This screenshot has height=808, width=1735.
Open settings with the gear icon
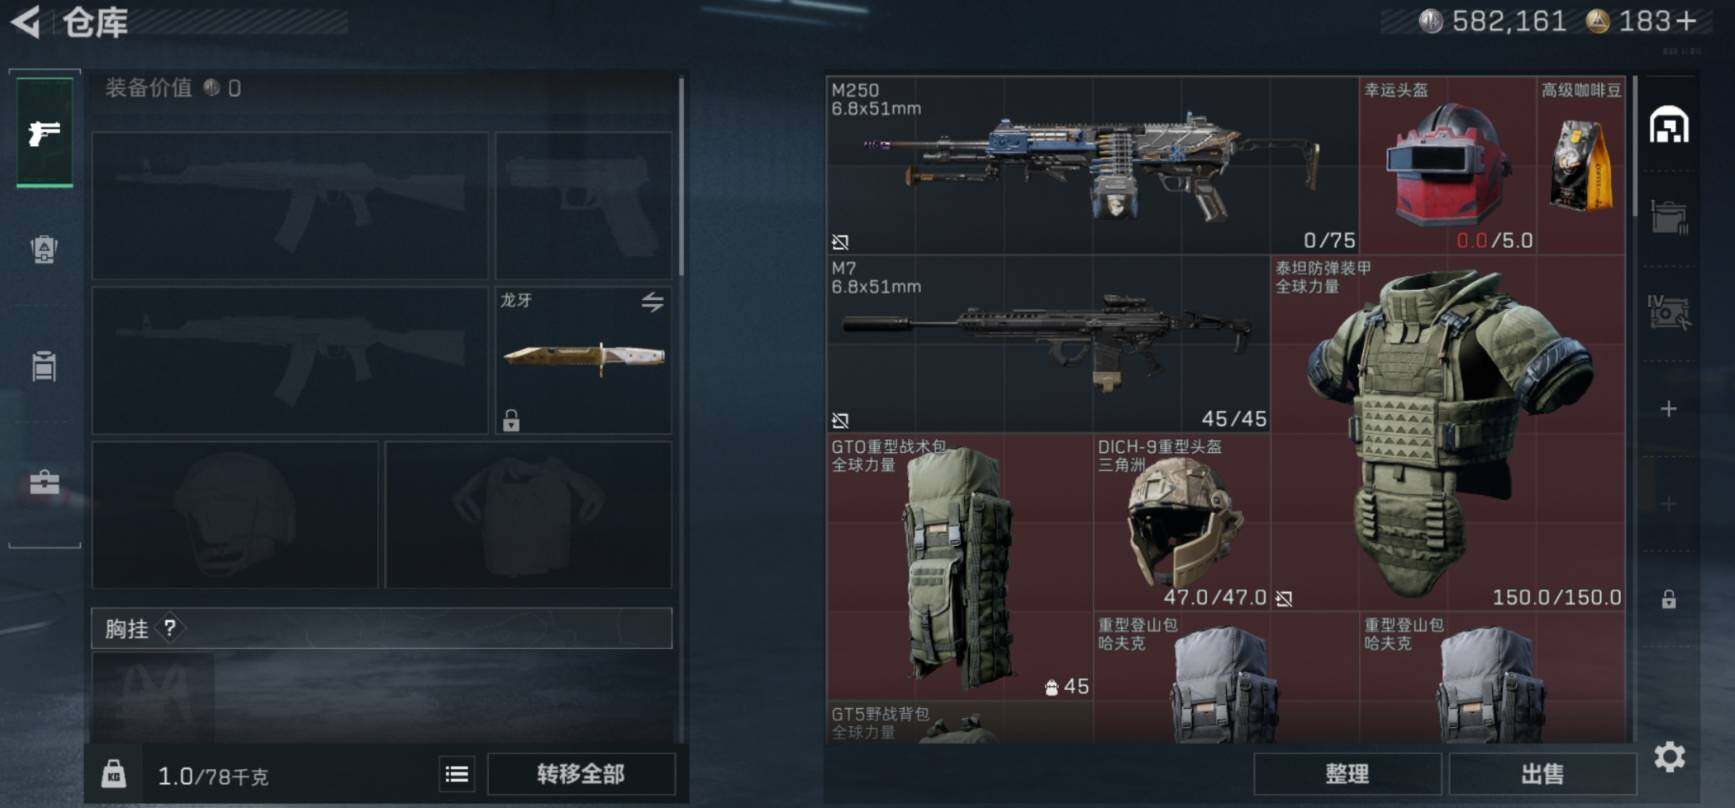click(x=1669, y=757)
